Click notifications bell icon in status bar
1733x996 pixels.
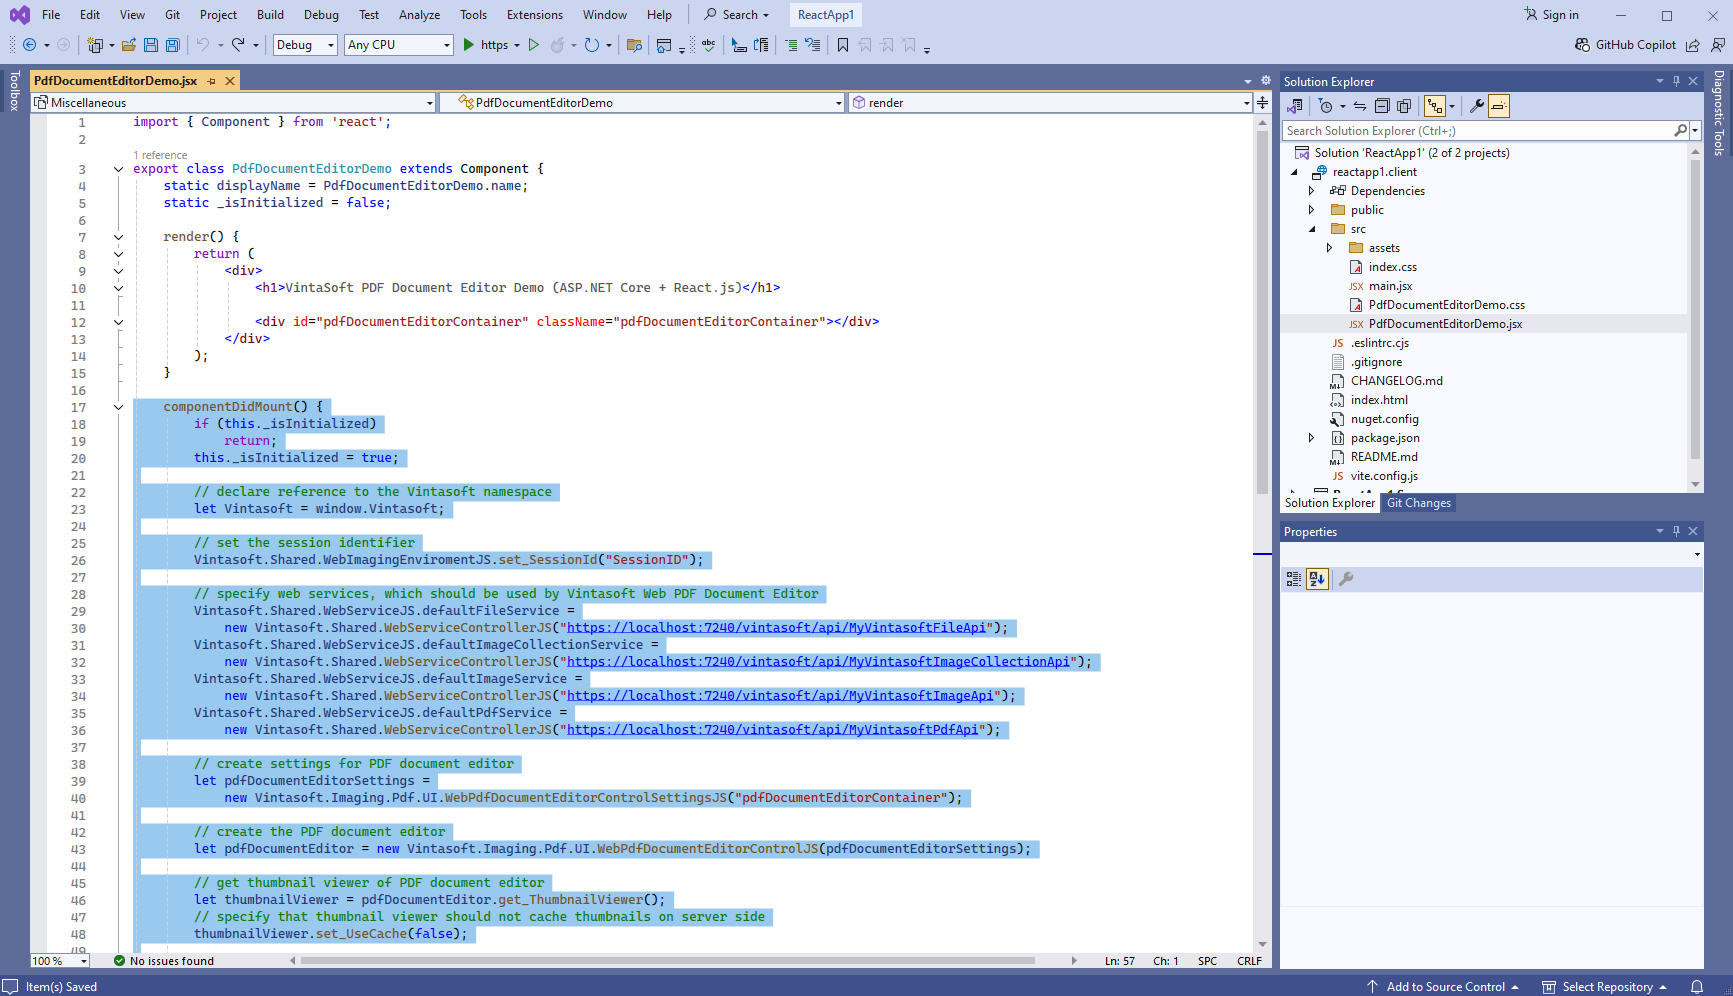coord(1697,987)
